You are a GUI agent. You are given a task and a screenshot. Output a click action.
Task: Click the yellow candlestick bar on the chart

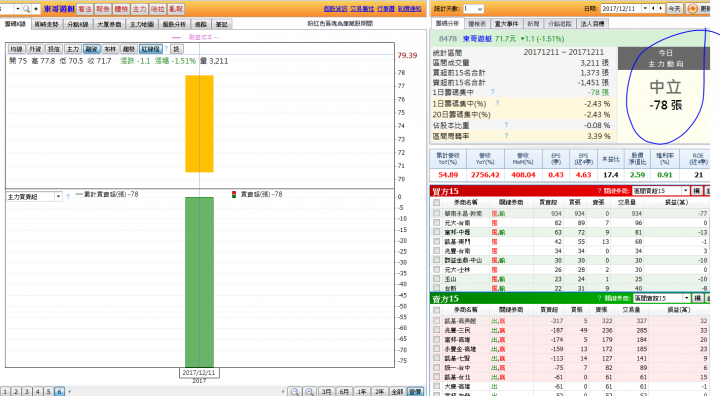pyautogui.click(x=199, y=124)
